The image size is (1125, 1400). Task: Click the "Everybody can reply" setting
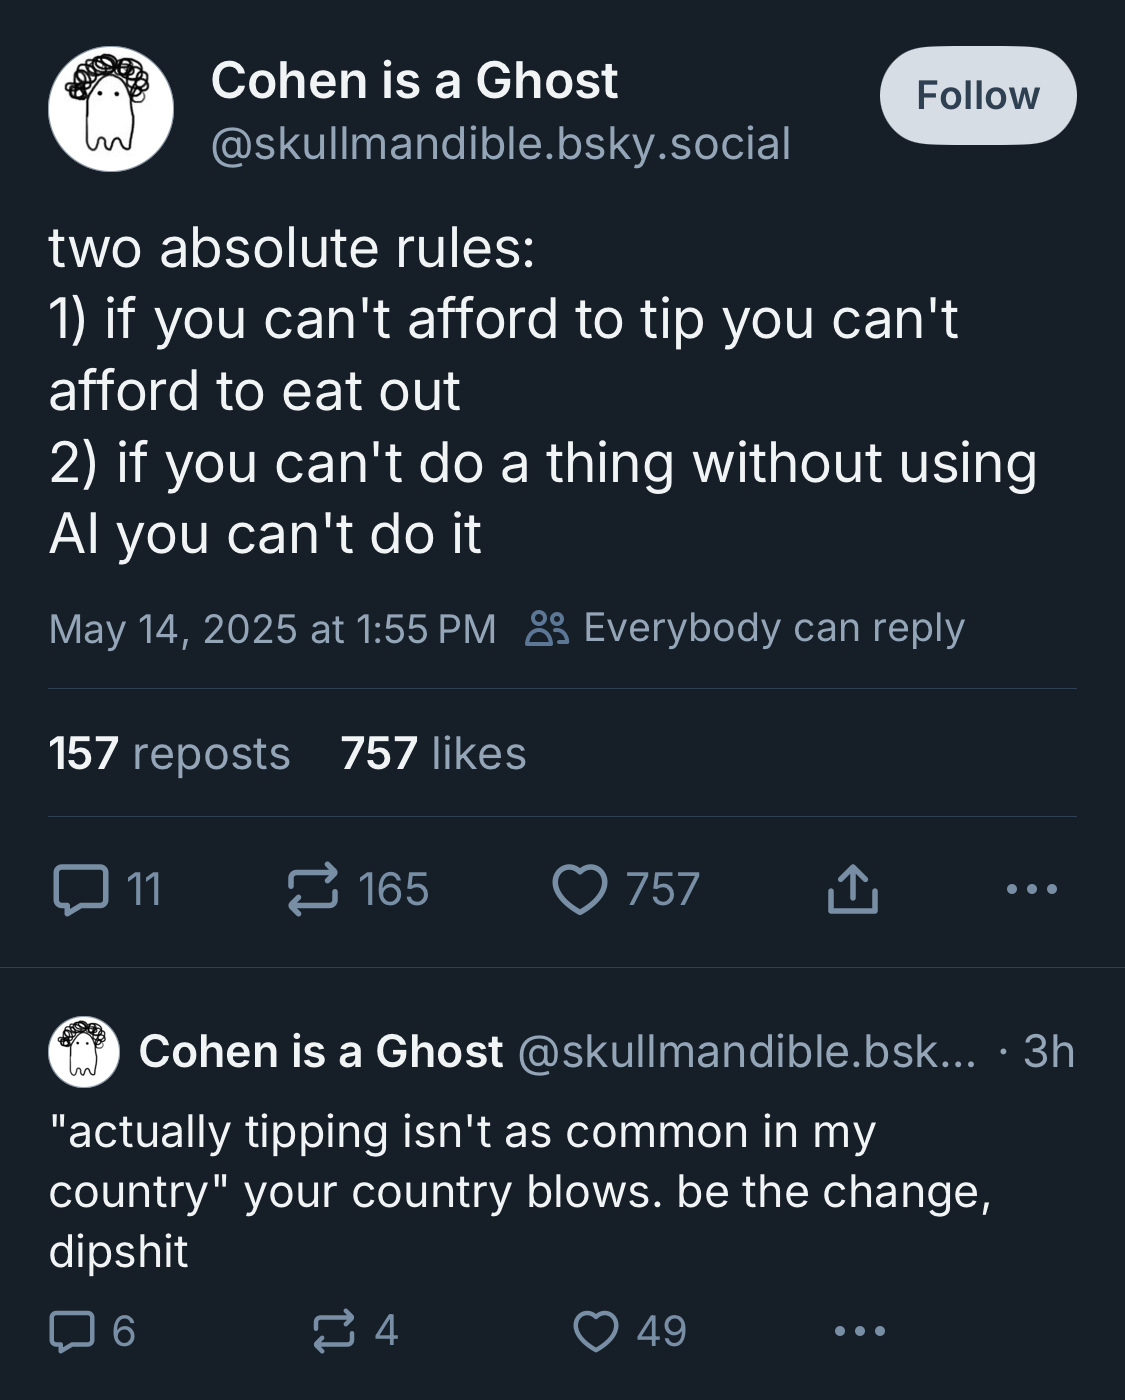pyautogui.click(x=745, y=628)
